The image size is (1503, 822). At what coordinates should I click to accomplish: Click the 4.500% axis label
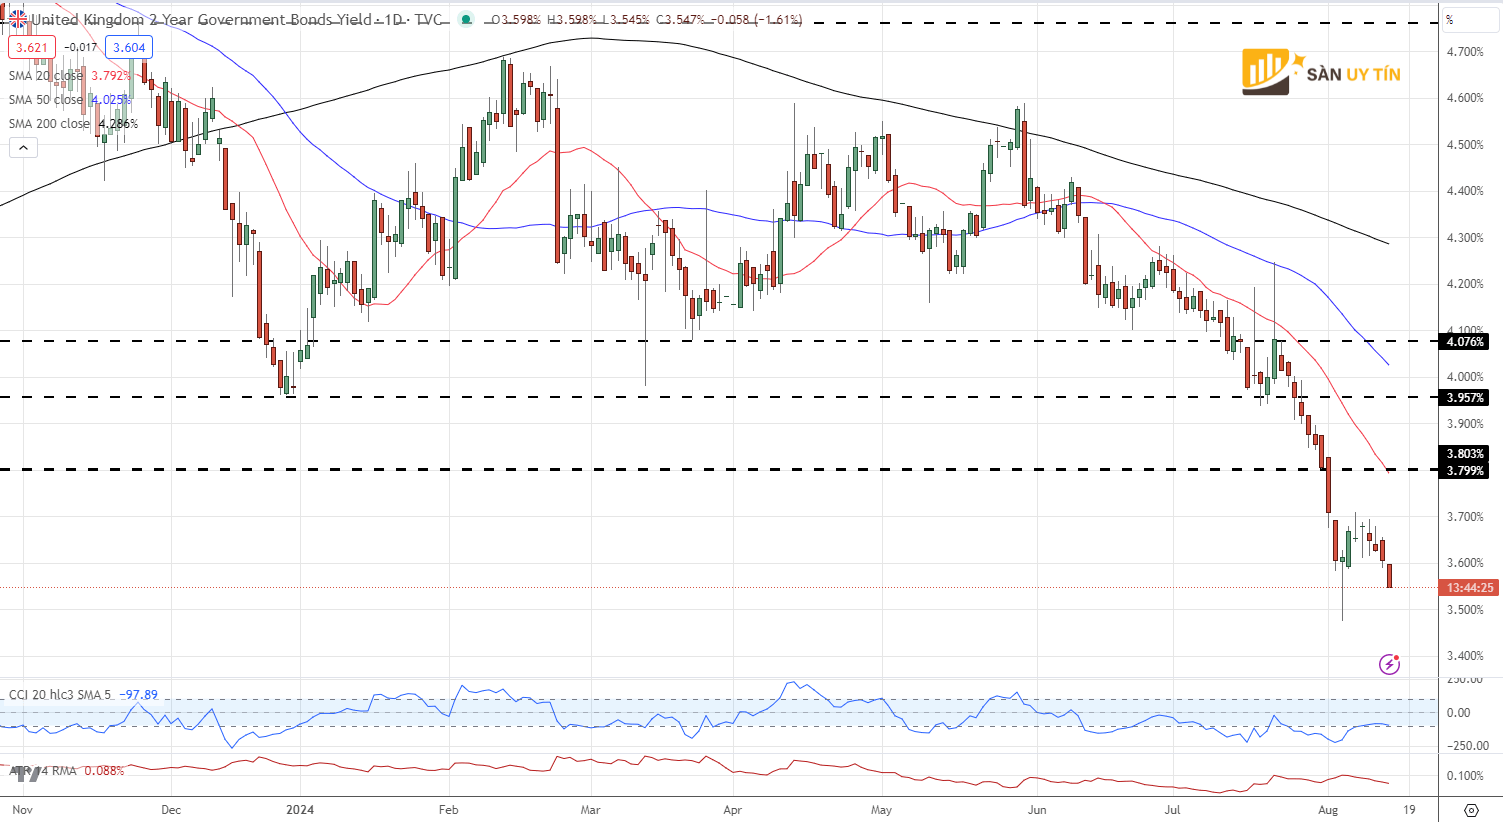pos(1465,145)
